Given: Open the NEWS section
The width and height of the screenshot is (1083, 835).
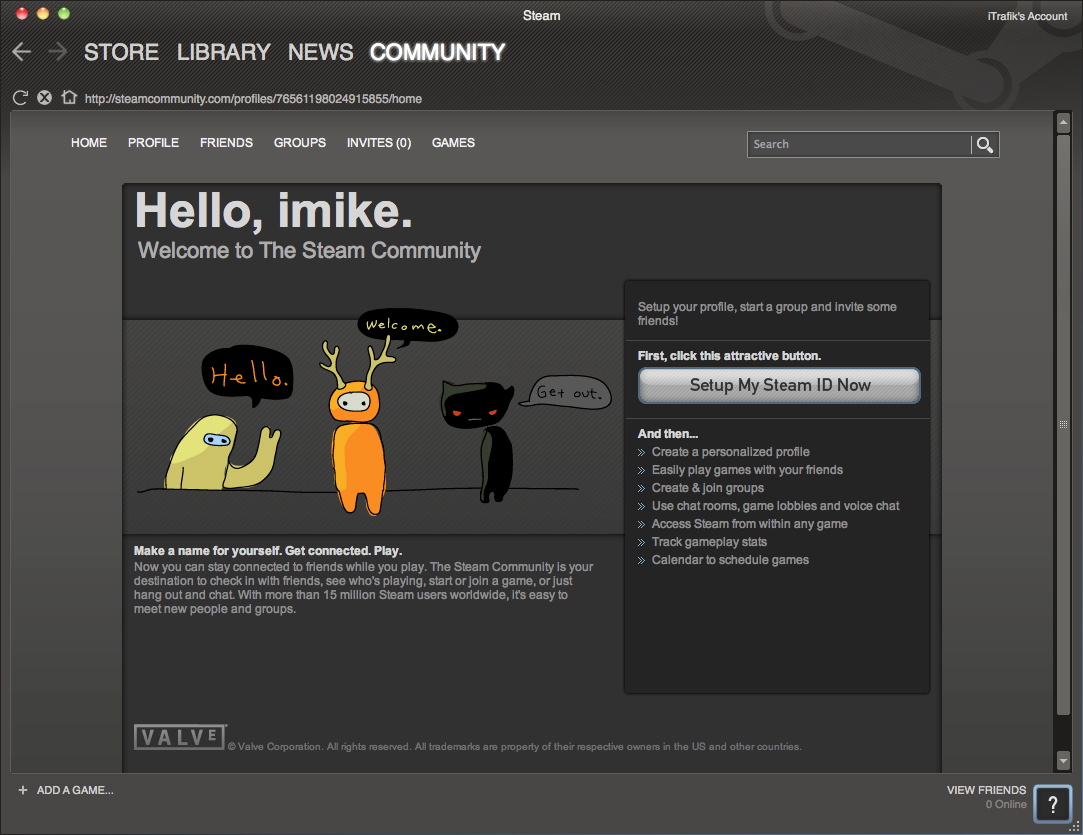Looking at the screenshot, I should pos(320,52).
